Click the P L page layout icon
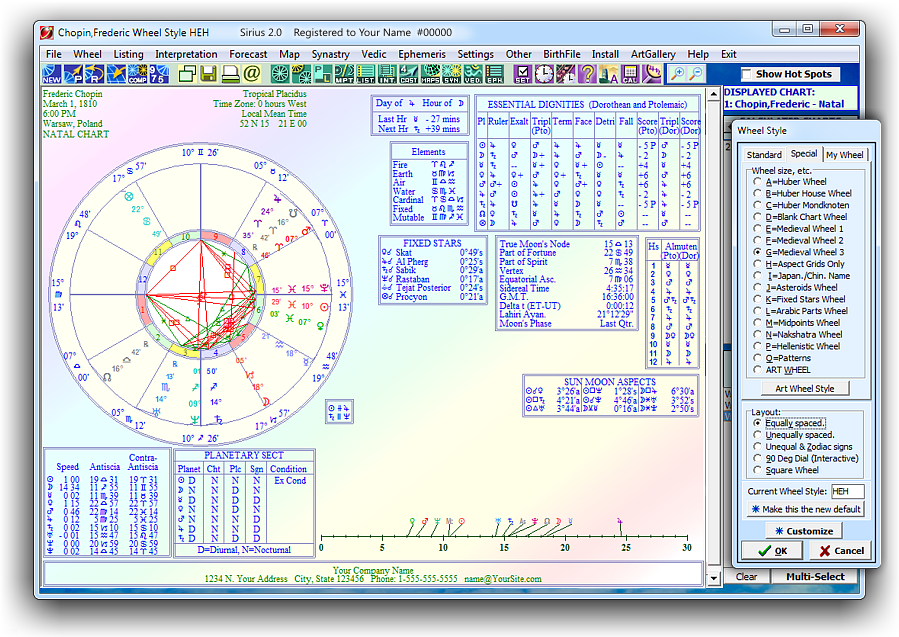This screenshot has width=899, height=637. 322,74
